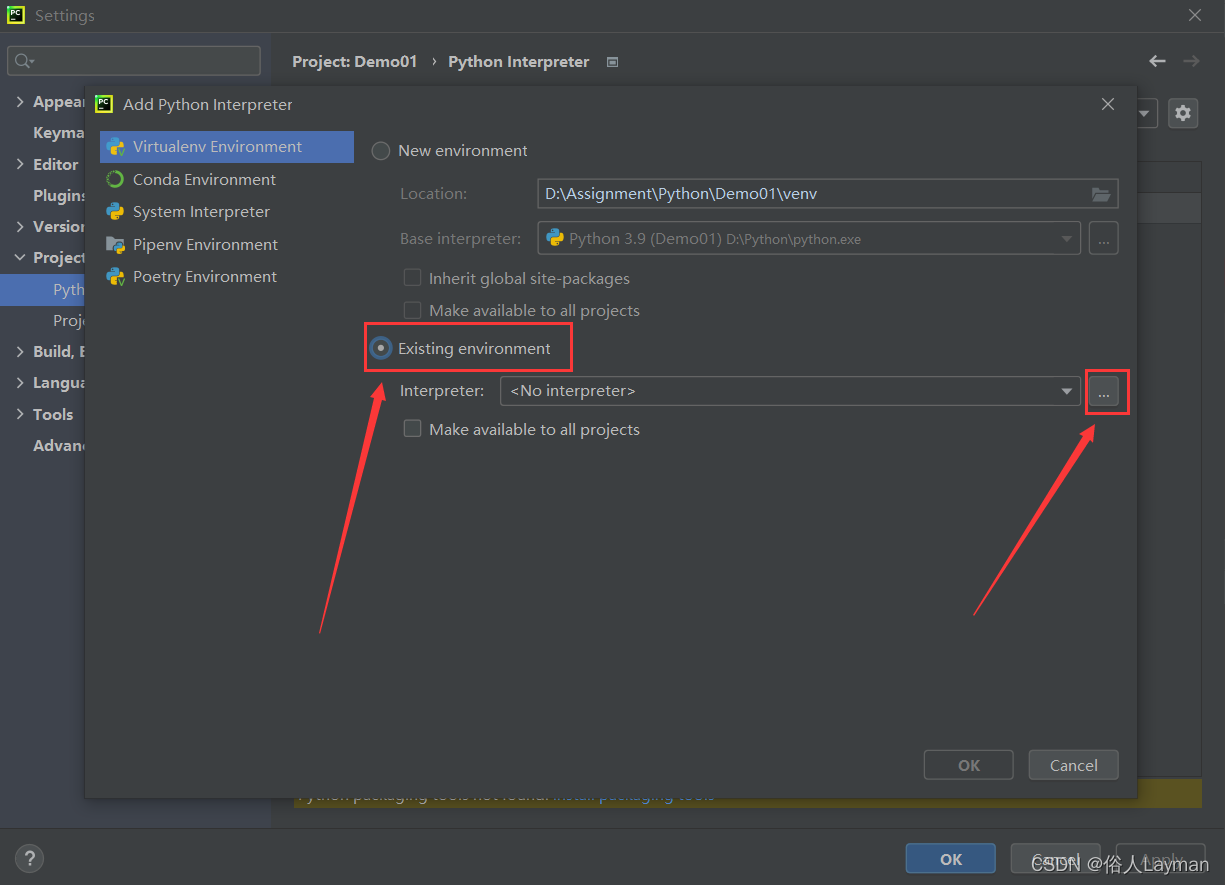The height and width of the screenshot is (885, 1225).
Task: Navigate forward with the right arrow in Settings
Action: click(x=1191, y=61)
